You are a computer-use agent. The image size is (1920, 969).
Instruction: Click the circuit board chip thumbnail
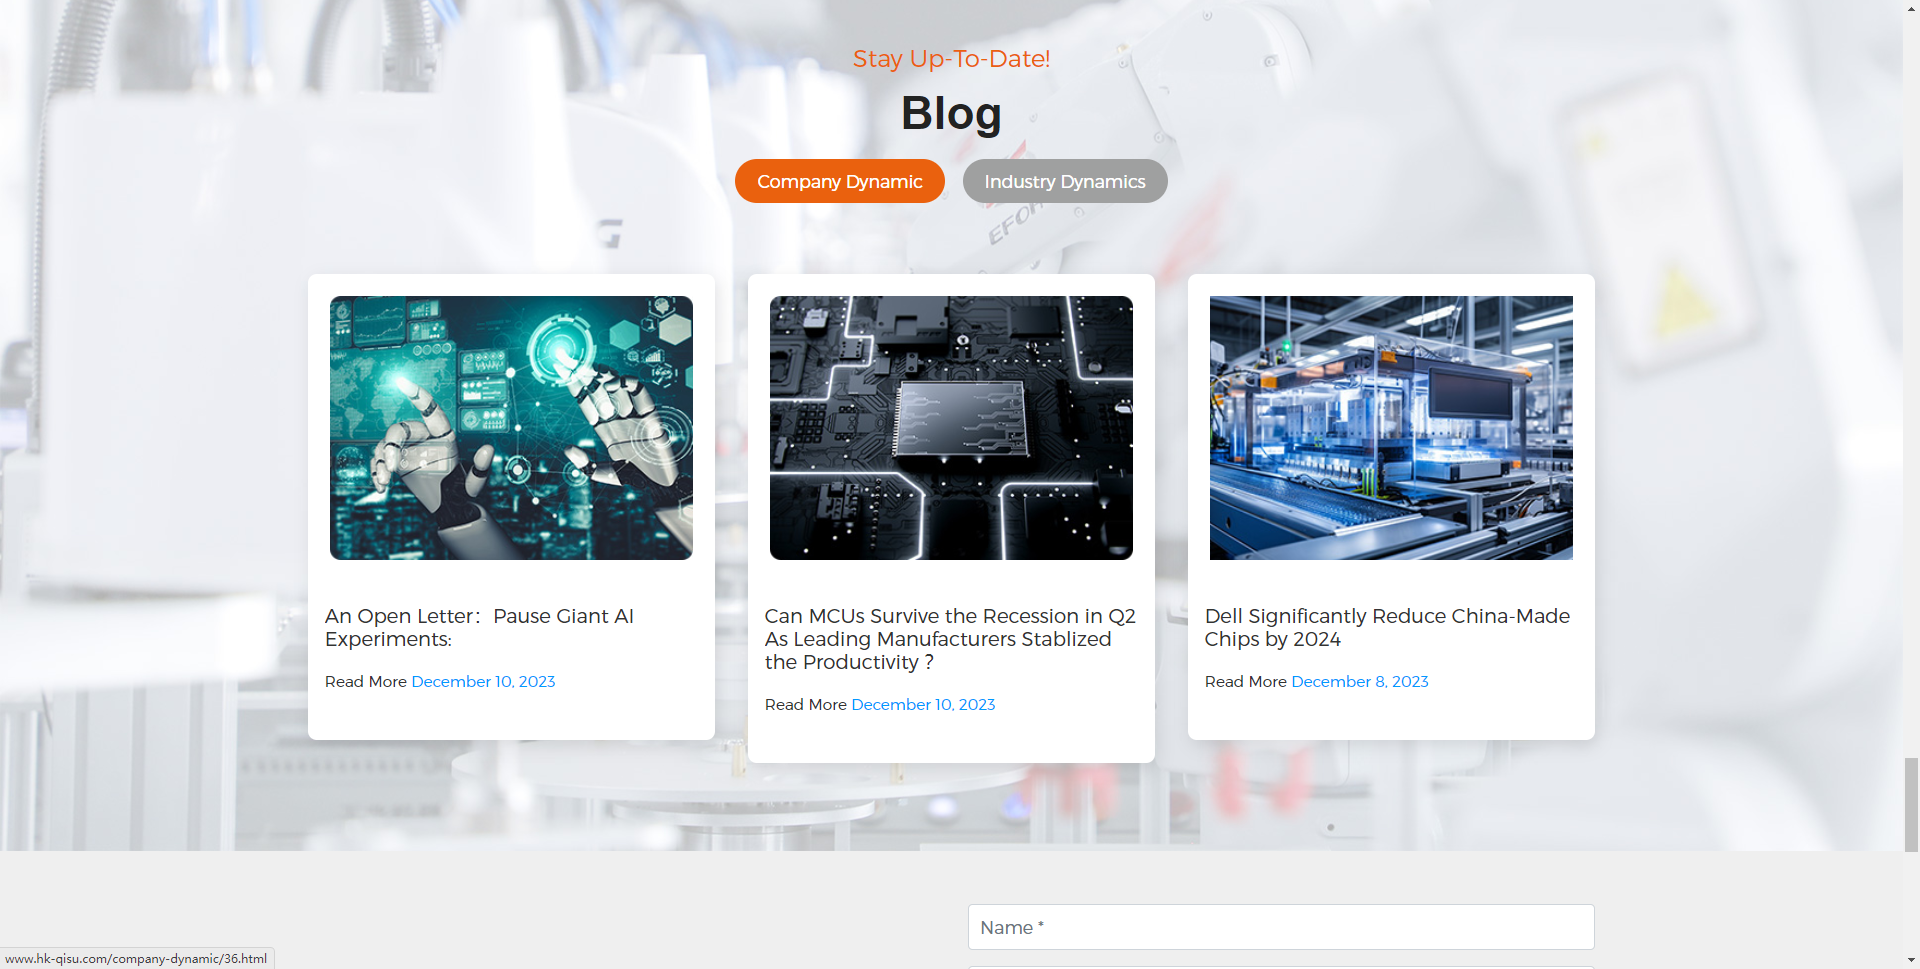tap(951, 427)
